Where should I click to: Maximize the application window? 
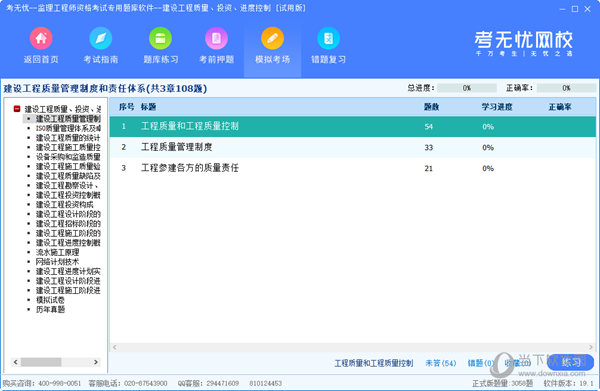tap(575, 9)
